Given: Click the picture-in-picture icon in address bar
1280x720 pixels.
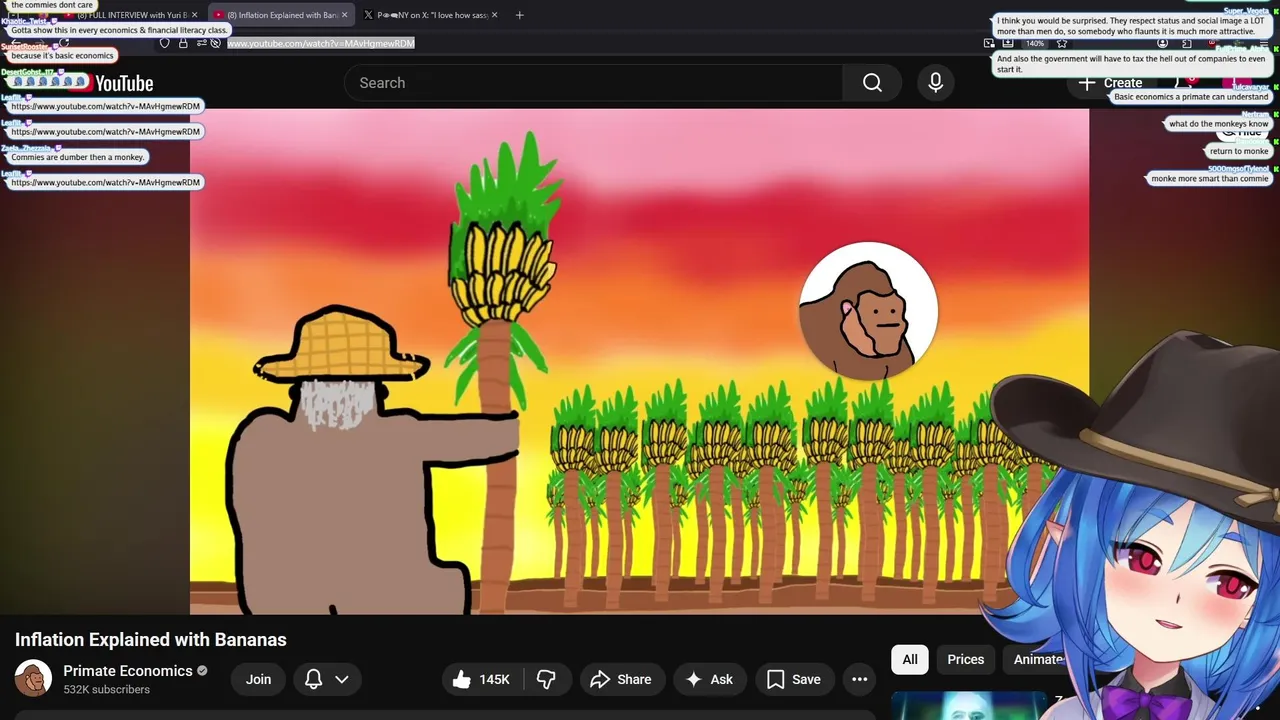Looking at the screenshot, I should point(989,43).
